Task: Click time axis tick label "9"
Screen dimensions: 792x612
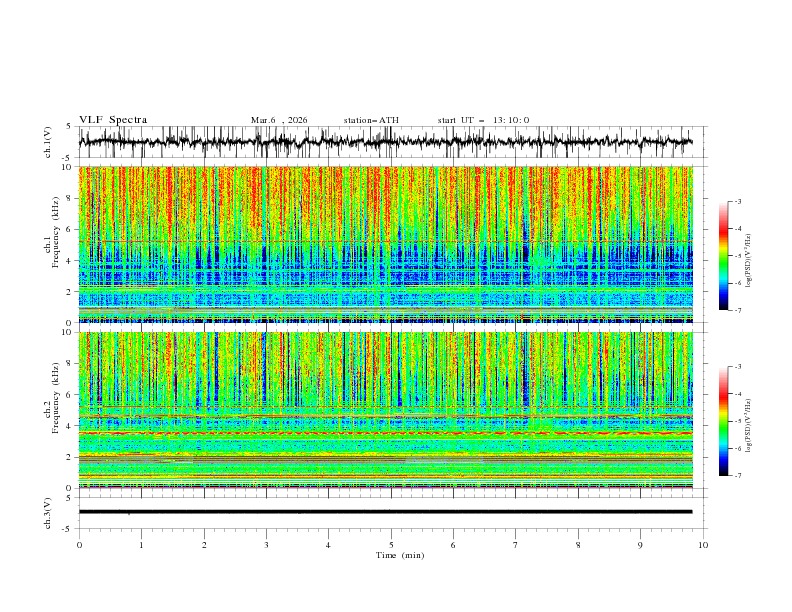Action: tap(640, 545)
